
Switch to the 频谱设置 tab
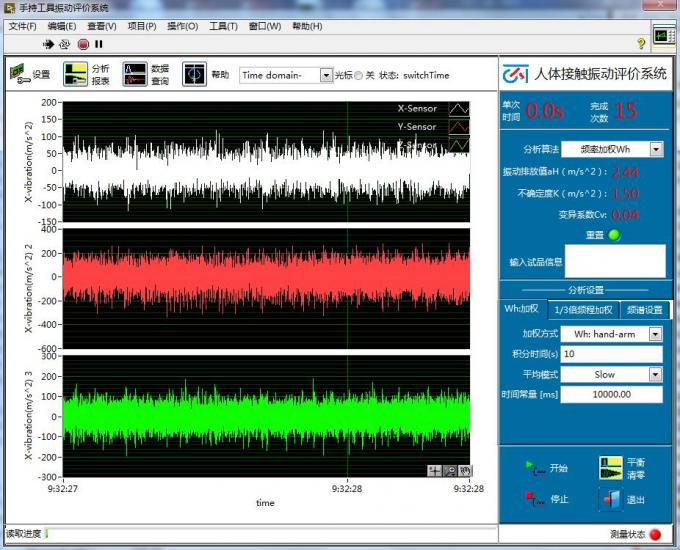[x=645, y=309]
